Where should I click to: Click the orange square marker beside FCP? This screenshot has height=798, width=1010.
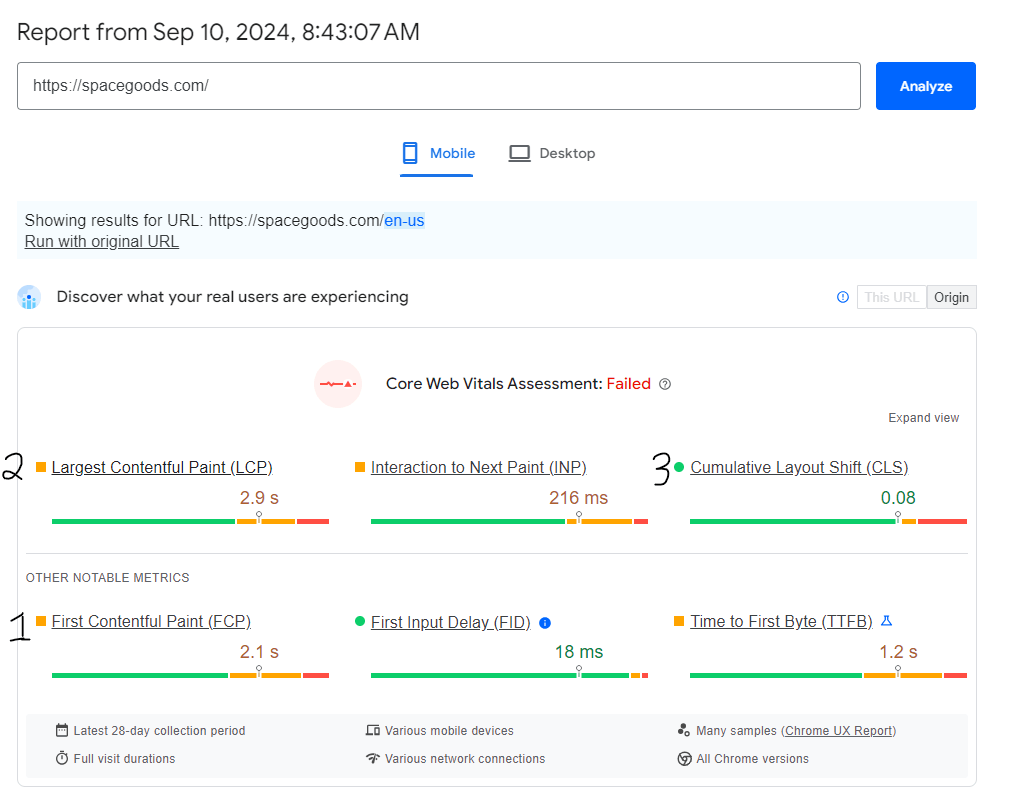click(41, 621)
